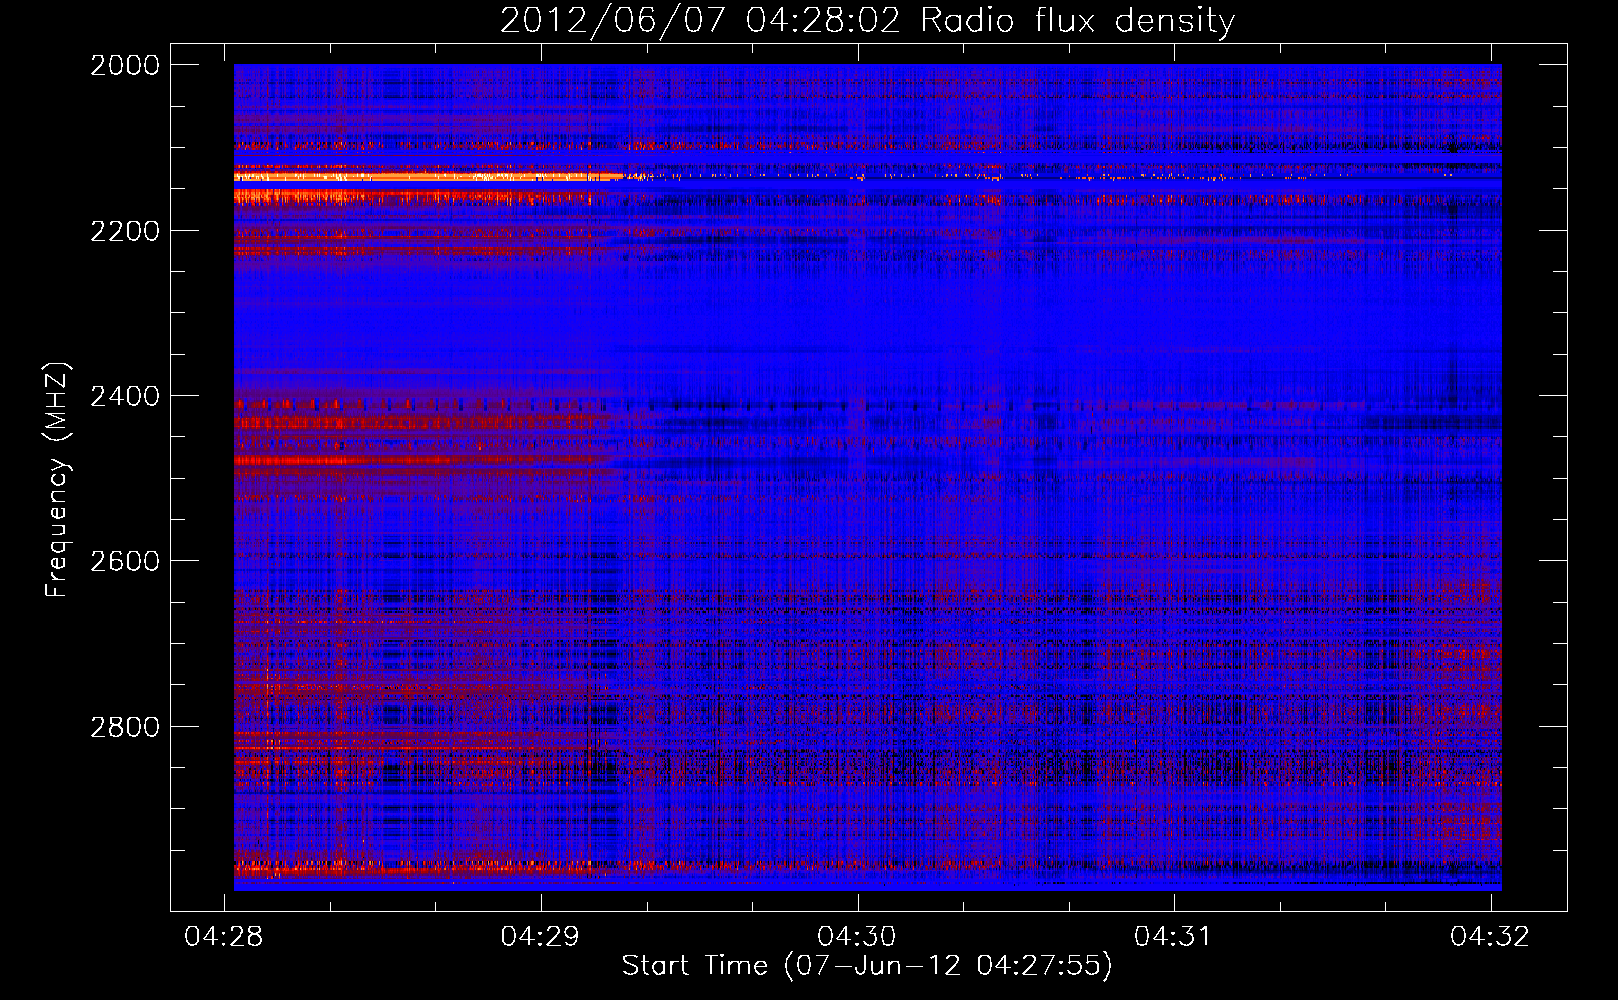Click the 'Frequency (MHZ)' y-axis title
1618x1000 pixels.
[x=58, y=480]
